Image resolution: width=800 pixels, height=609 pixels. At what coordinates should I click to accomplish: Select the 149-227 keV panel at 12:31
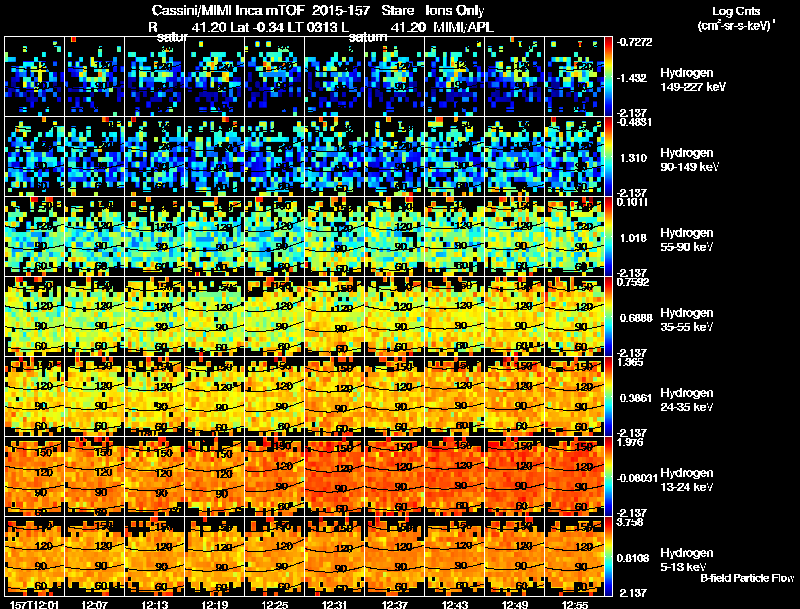click(335, 77)
